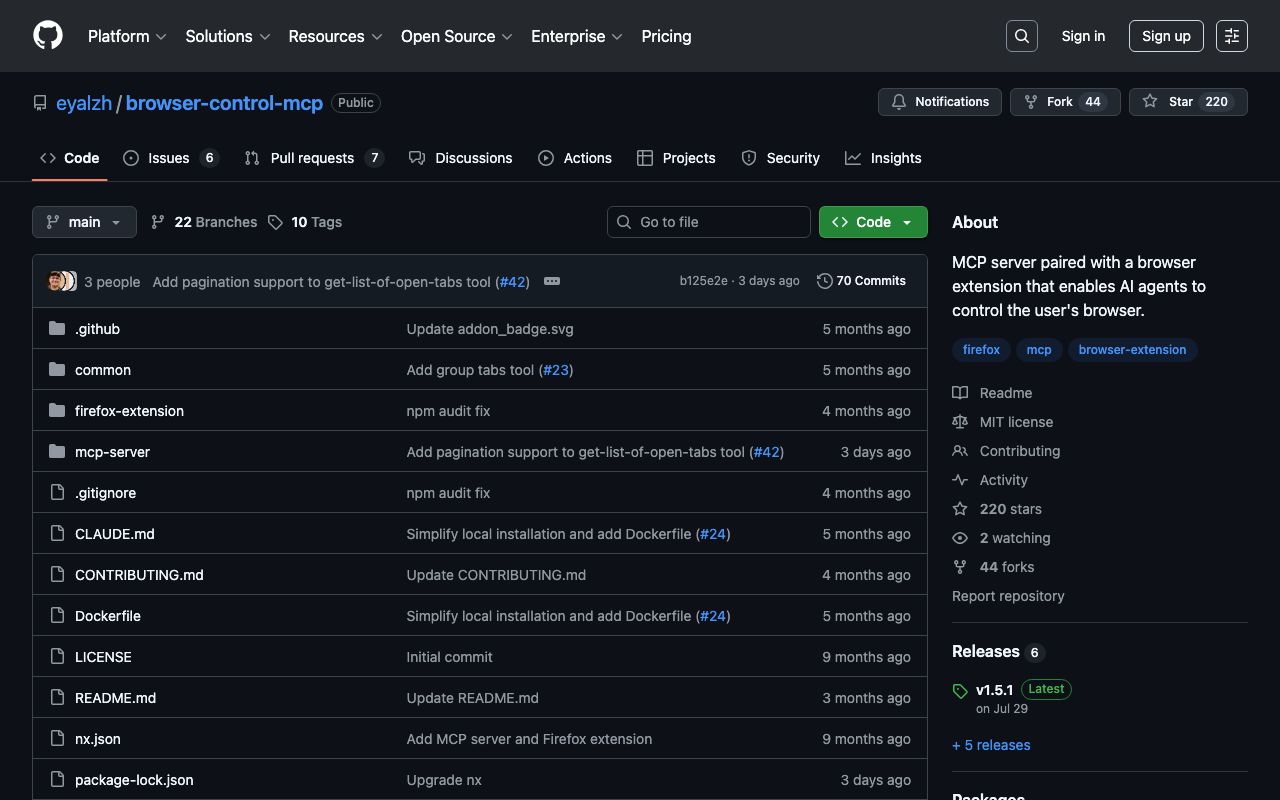Viewport: 1280px width, 800px height.
Task: Open the .github folder
Action: pos(97,329)
